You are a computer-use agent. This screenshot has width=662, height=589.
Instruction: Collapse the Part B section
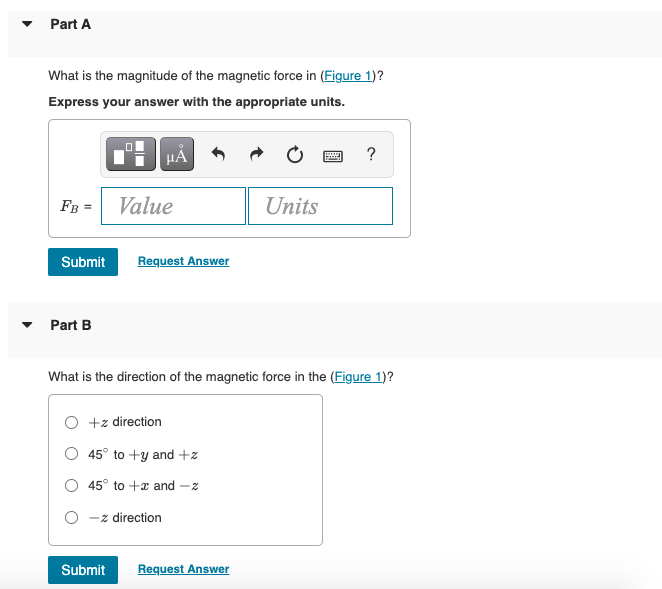tap(27, 325)
